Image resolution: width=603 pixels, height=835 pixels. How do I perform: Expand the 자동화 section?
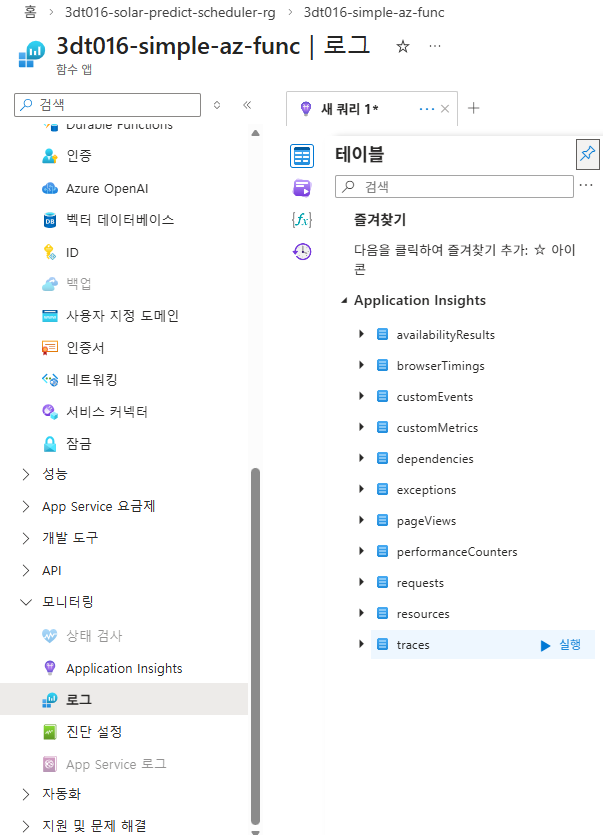coord(26,794)
